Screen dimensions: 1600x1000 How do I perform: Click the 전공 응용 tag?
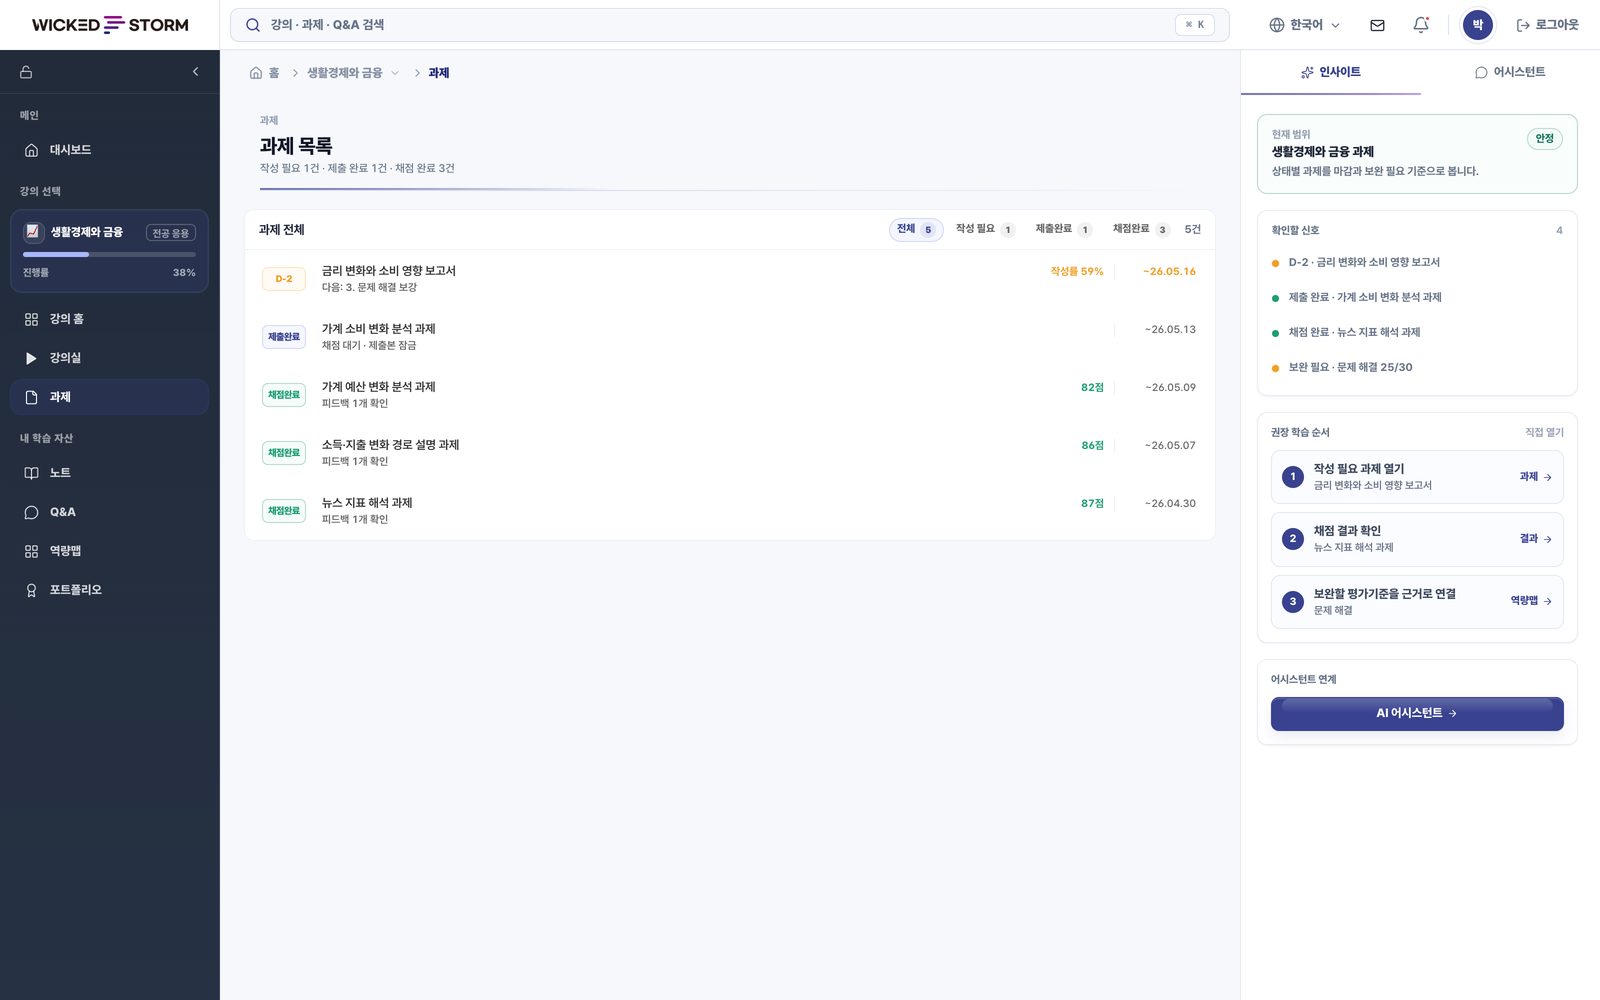[171, 233]
